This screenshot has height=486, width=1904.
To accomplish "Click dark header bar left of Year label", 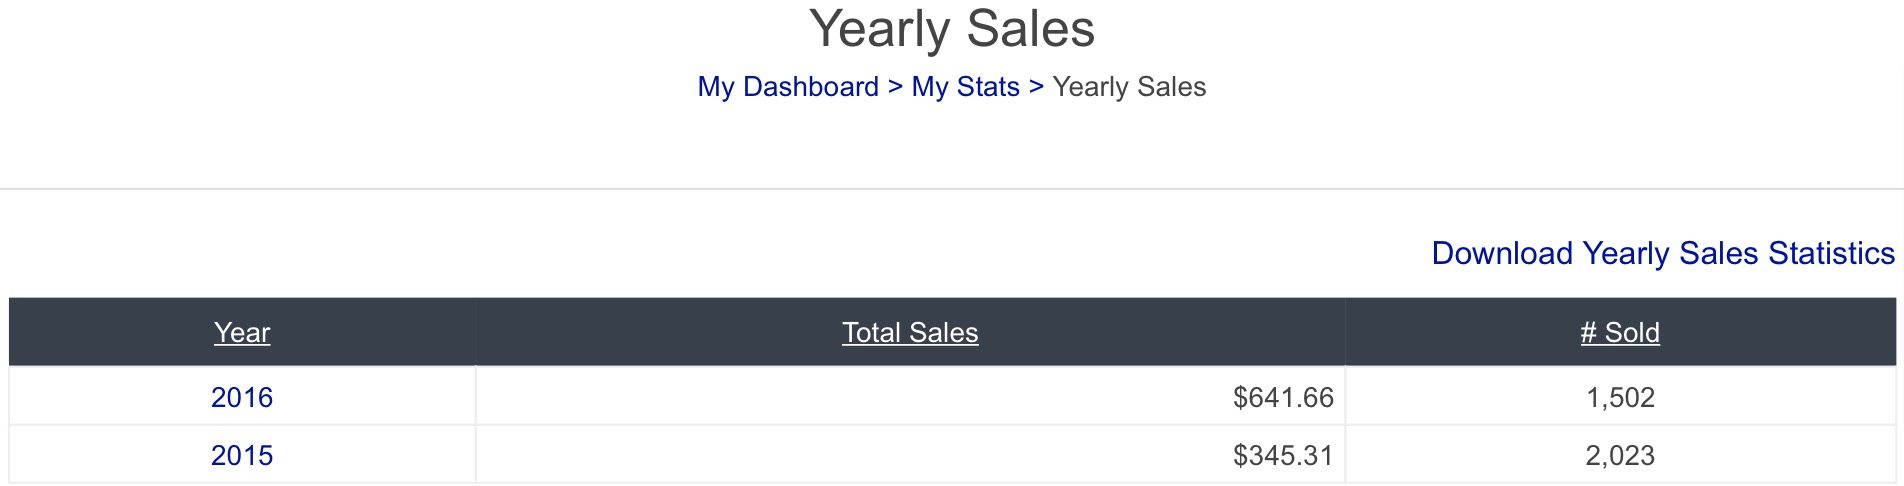I will (x=110, y=332).
